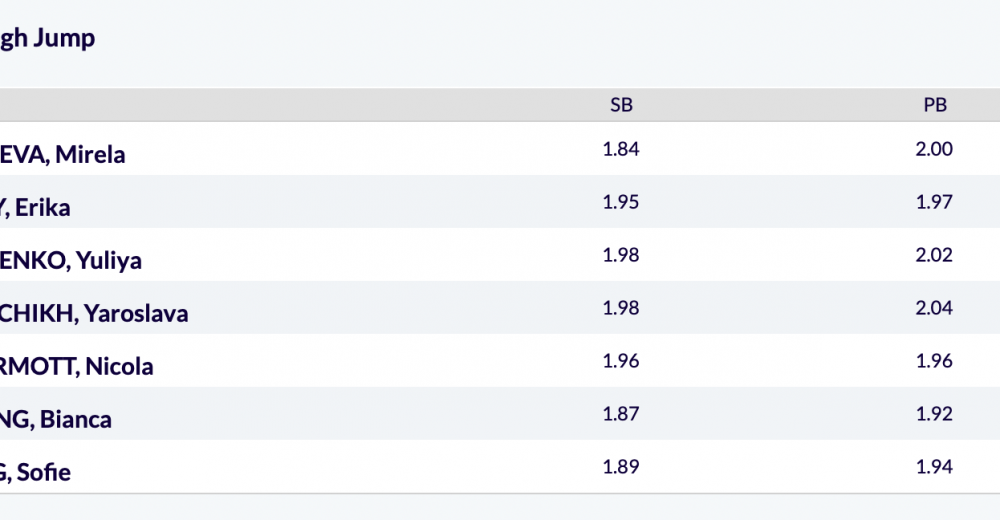This screenshot has height=520, width=1000.
Task: Open NG, Bianca athlete link
Action: click(x=55, y=419)
